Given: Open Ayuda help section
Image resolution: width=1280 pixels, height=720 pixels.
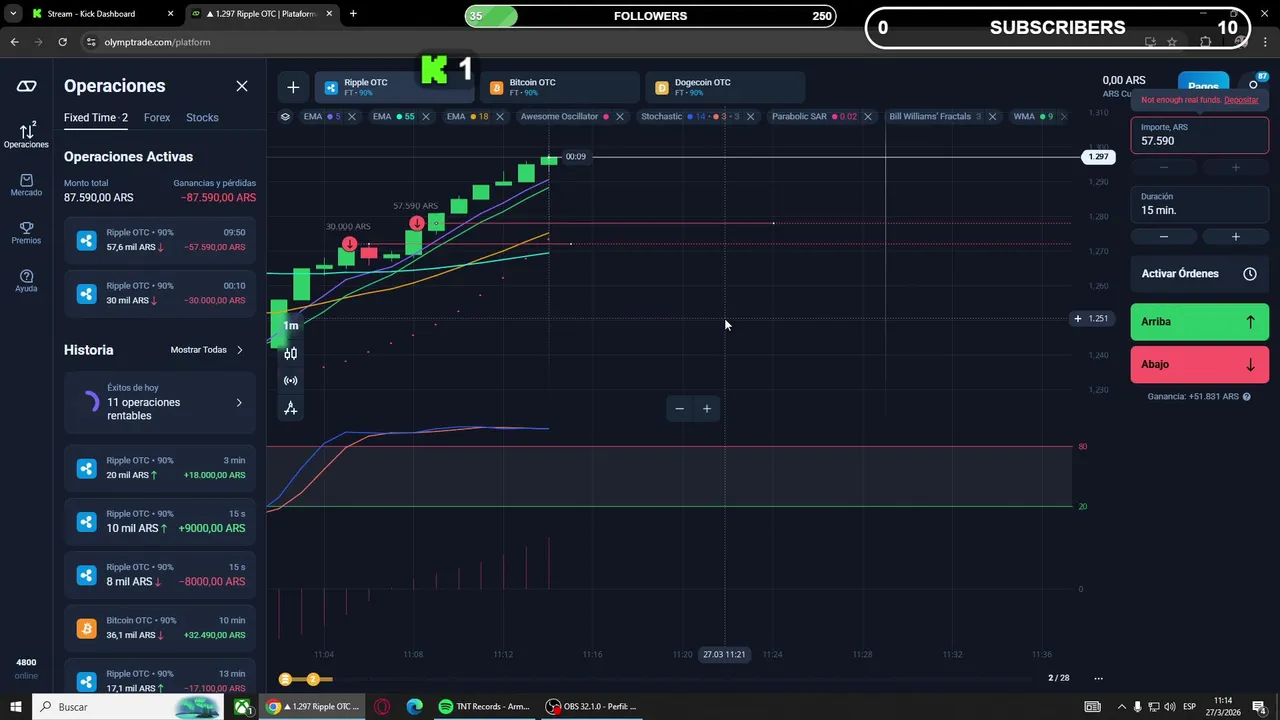Looking at the screenshot, I should coord(26,281).
